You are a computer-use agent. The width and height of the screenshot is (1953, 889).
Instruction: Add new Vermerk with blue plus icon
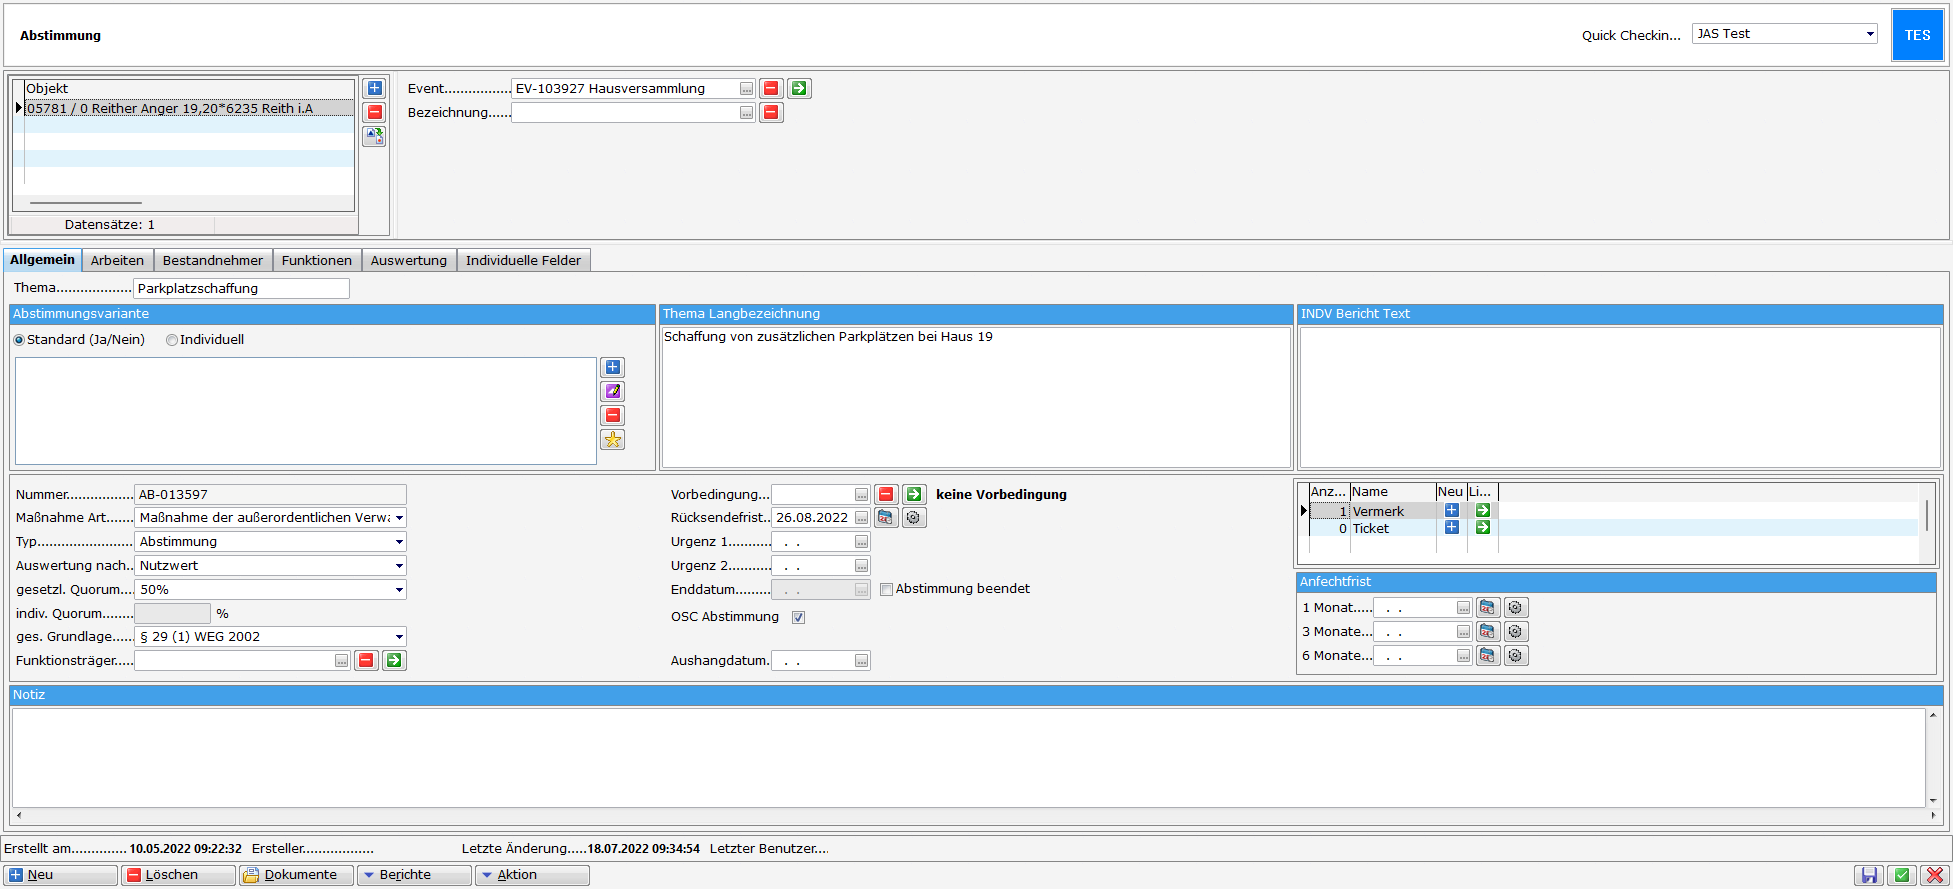click(x=1451, y=511)
